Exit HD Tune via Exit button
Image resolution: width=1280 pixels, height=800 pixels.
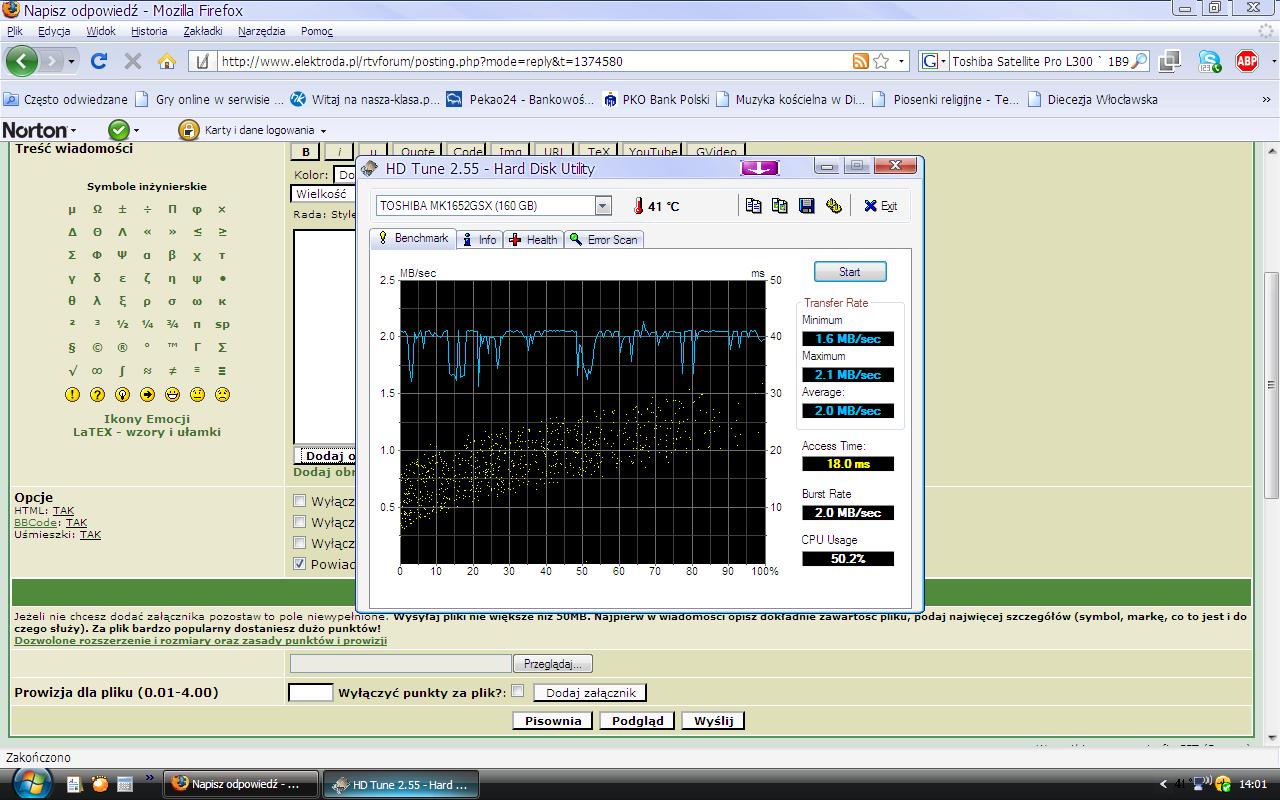click(x=881, y=206)
